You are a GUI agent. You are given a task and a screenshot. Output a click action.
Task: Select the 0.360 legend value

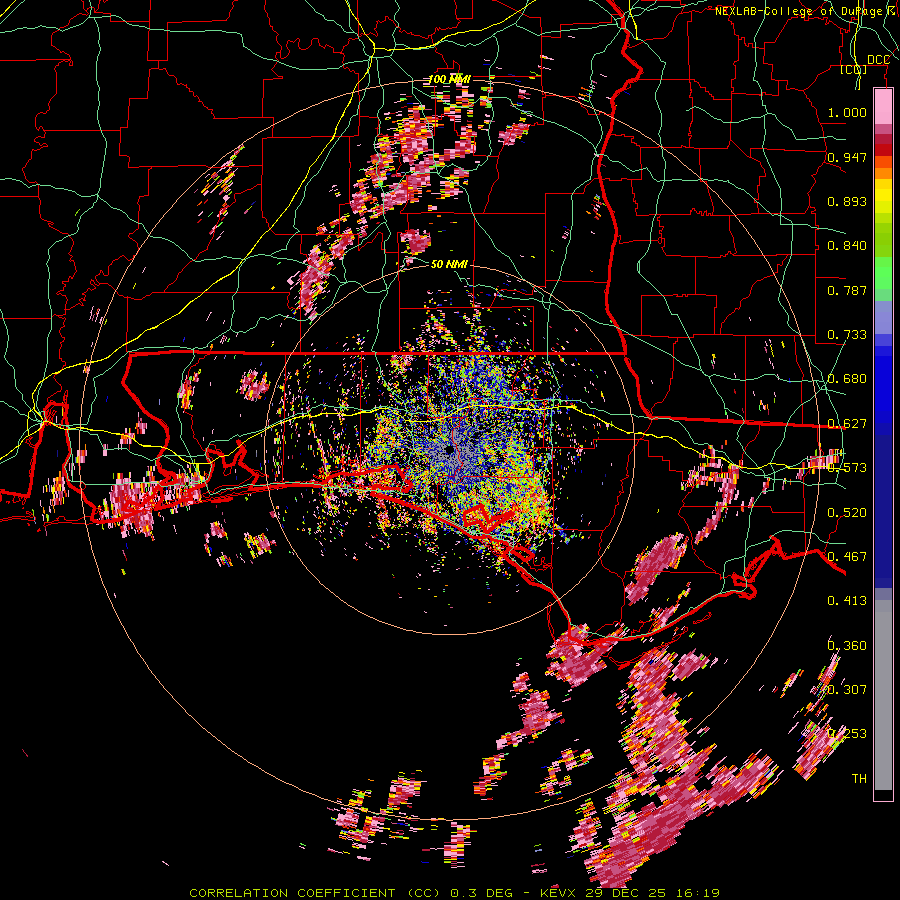point(847,646)
